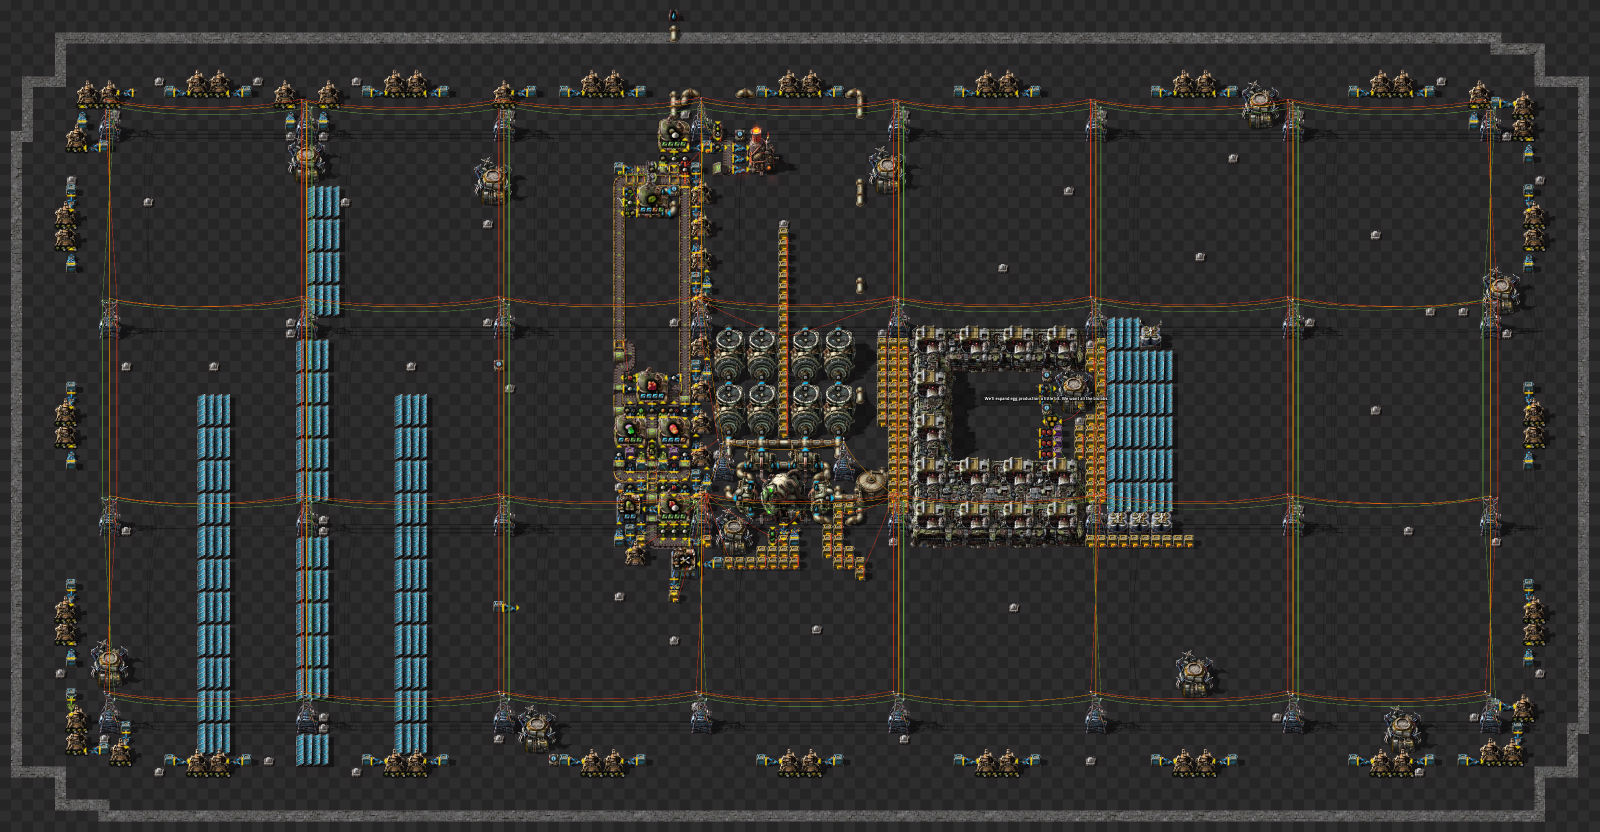Select the chest row below the three accumulators

(x=1139, y=541)
